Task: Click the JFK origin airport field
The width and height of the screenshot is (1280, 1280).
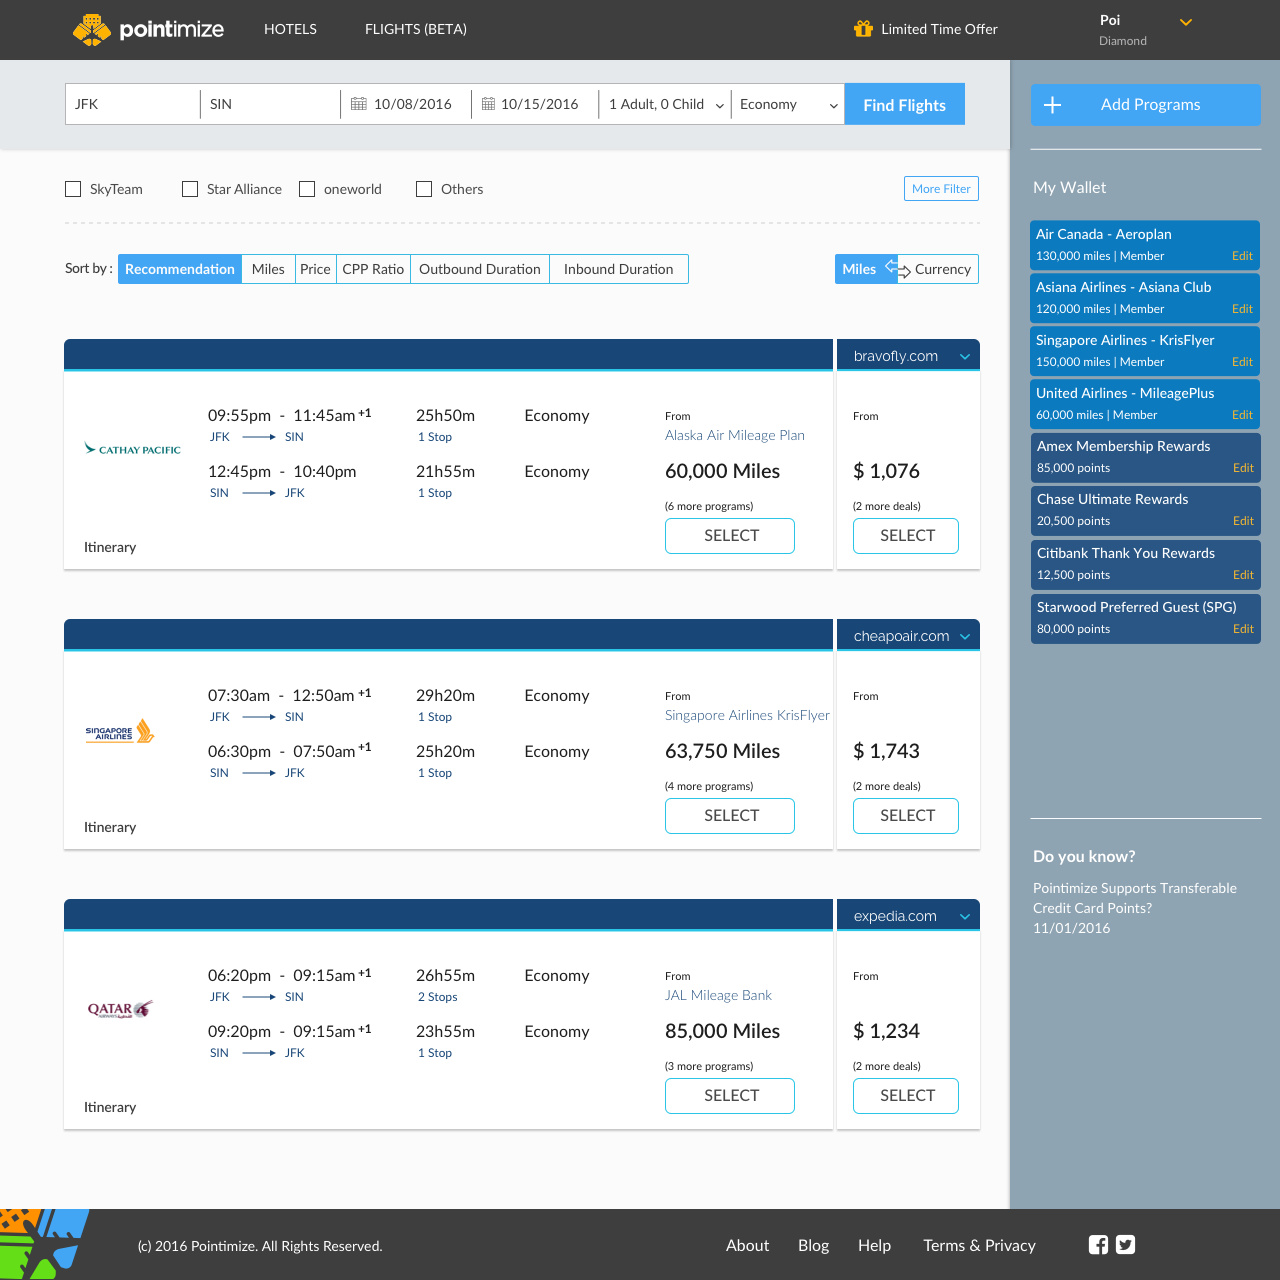Action: [x=133, y=104]
